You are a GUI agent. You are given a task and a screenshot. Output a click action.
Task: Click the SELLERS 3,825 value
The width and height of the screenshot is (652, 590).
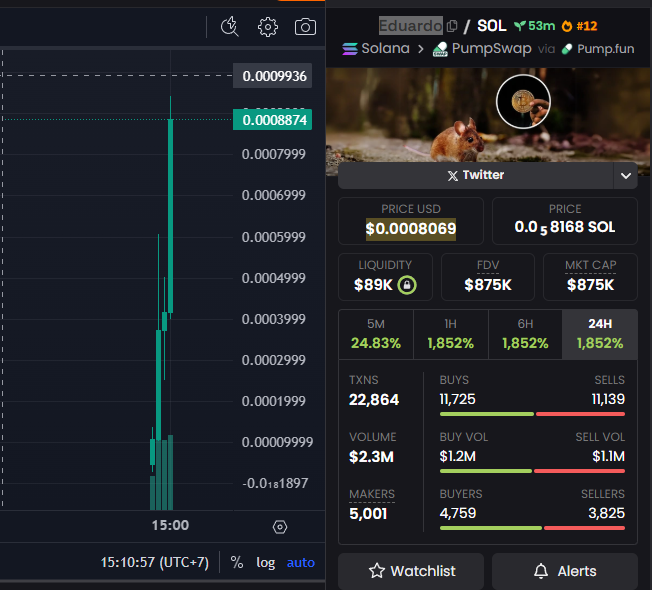[x=606, y=513]
